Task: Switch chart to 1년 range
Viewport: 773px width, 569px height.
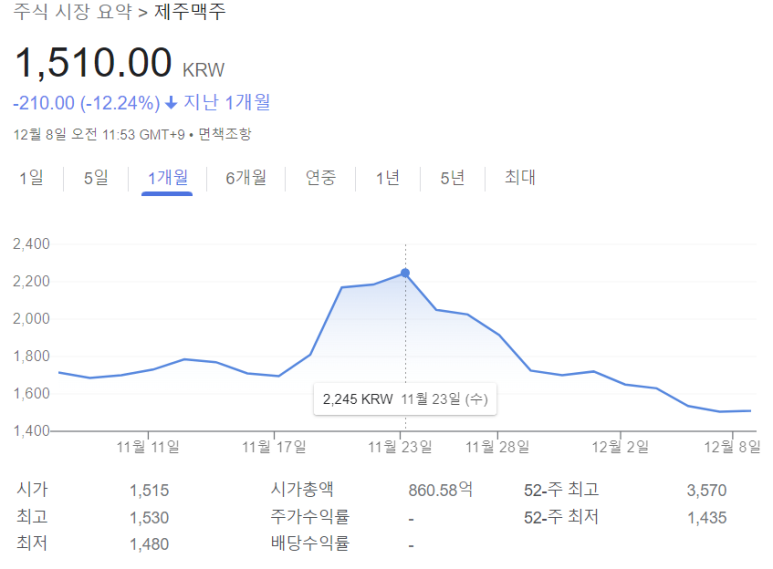Action: [387, 178]
